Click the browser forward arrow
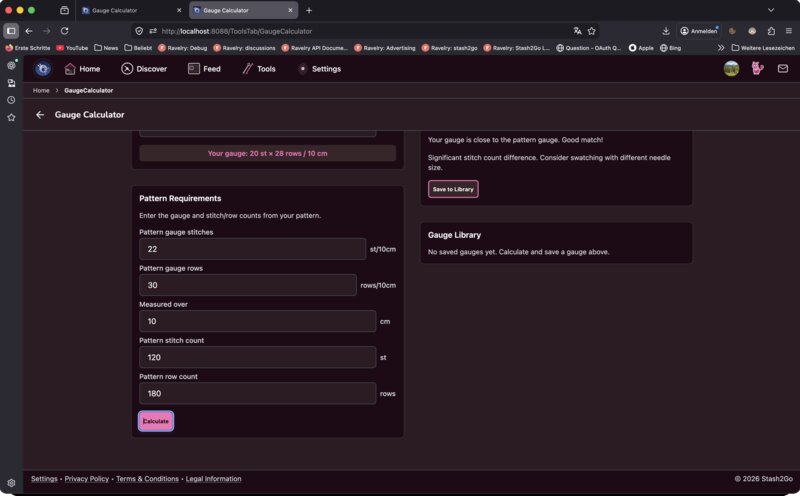800x496 pixels. (46, 31)
